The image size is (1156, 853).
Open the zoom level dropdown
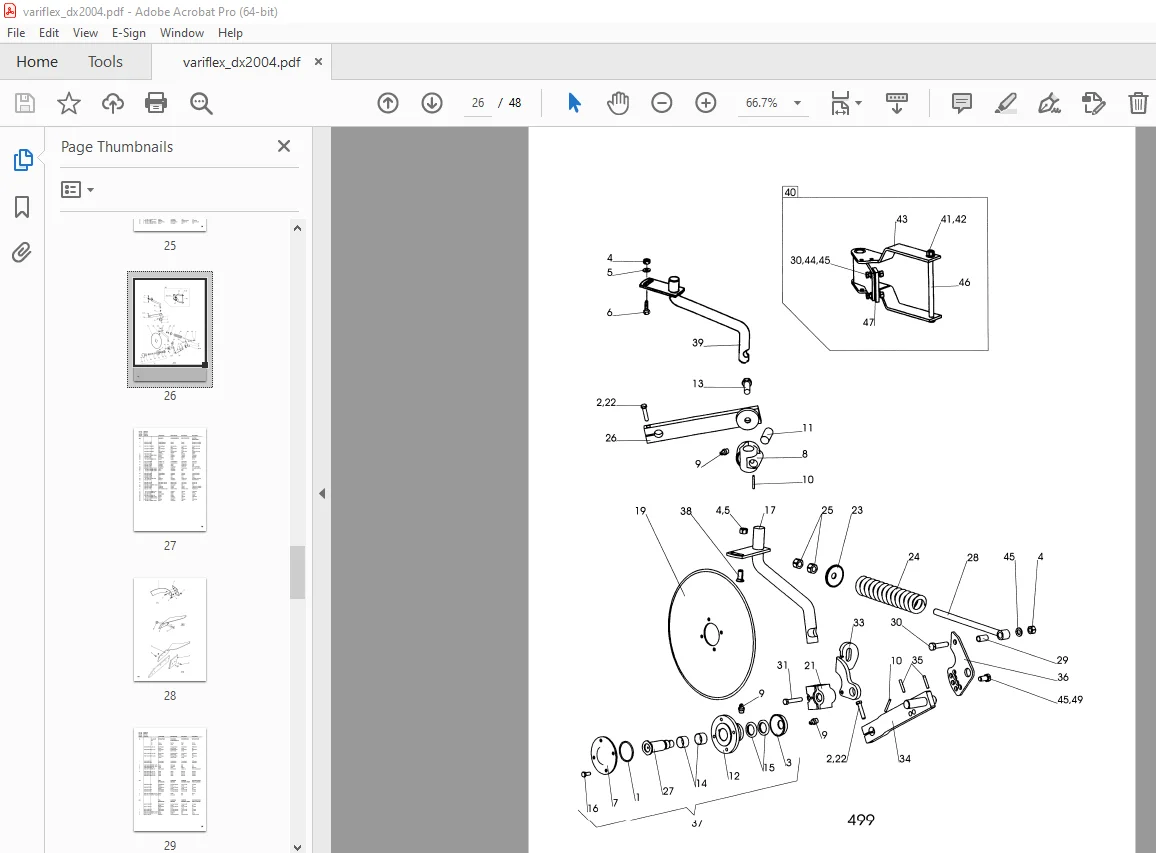pos(797,103)
